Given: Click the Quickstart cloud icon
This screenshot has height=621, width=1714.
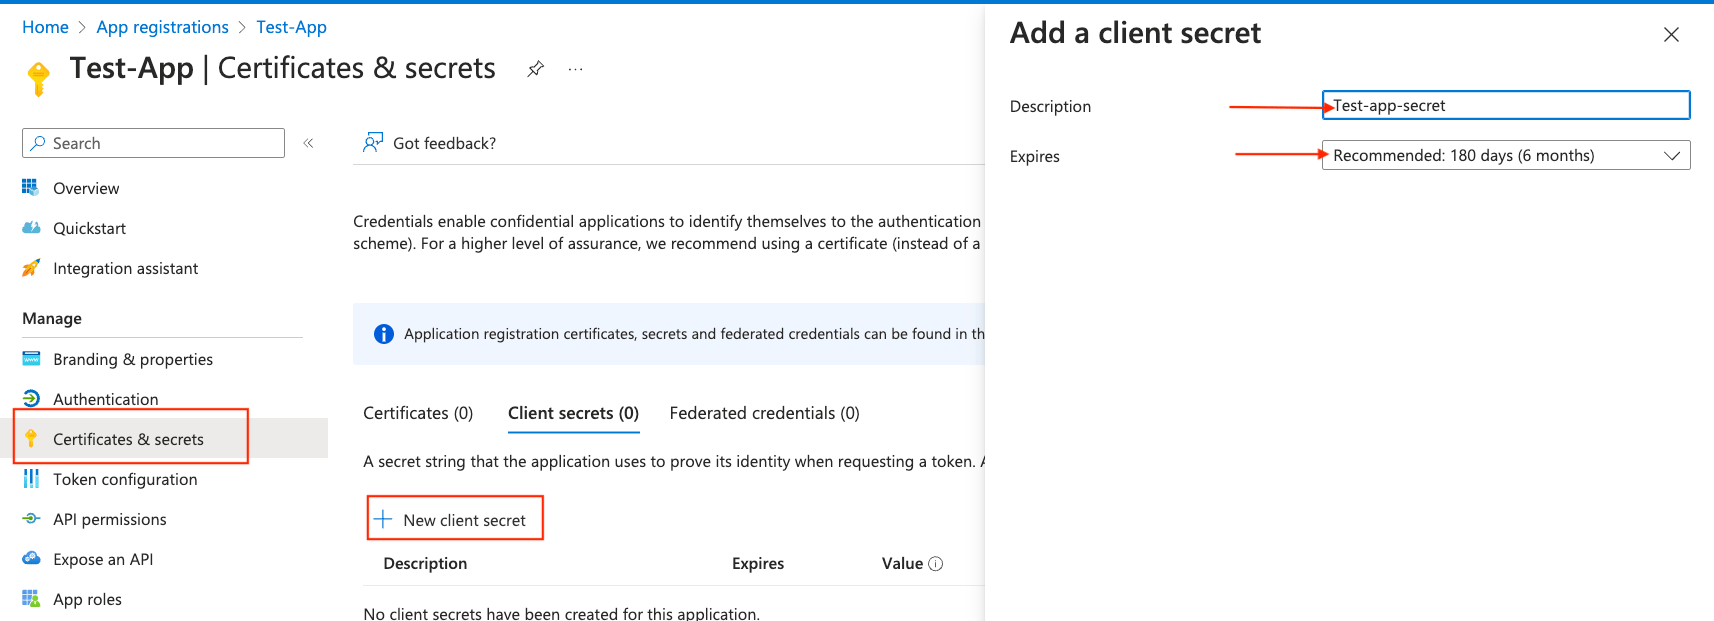Looking at the screenshot, I should (31, 228).
